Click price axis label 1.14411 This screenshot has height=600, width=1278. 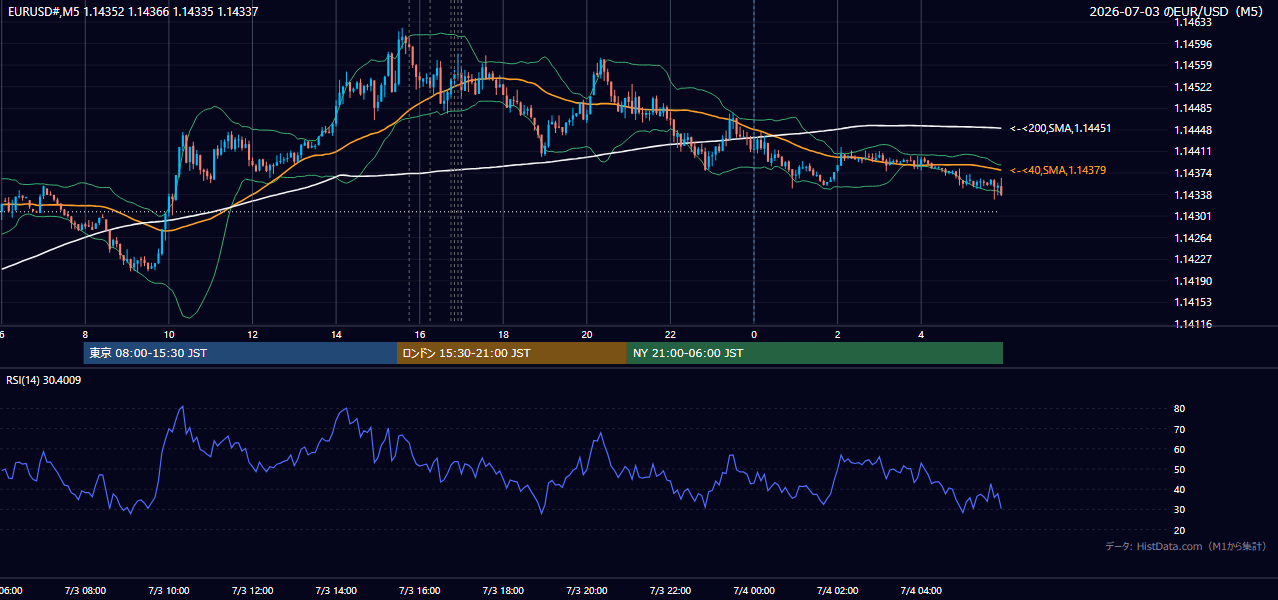pyautogui.click(x=1195, y=151)
